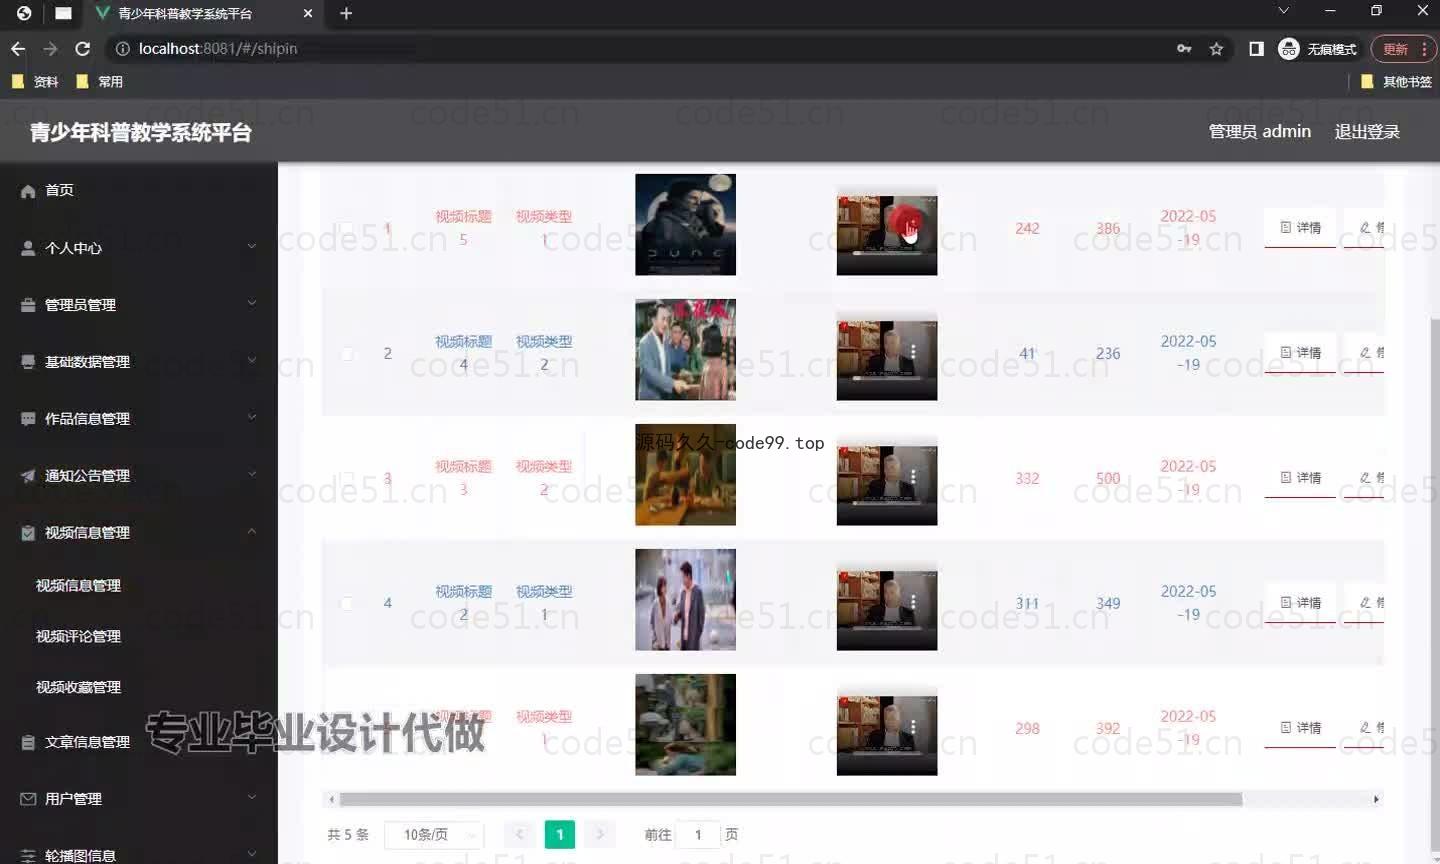Click the browser 更新 update button
Image resolution: width=1440 pixels, height=864 pixels.
point(1403,49)
